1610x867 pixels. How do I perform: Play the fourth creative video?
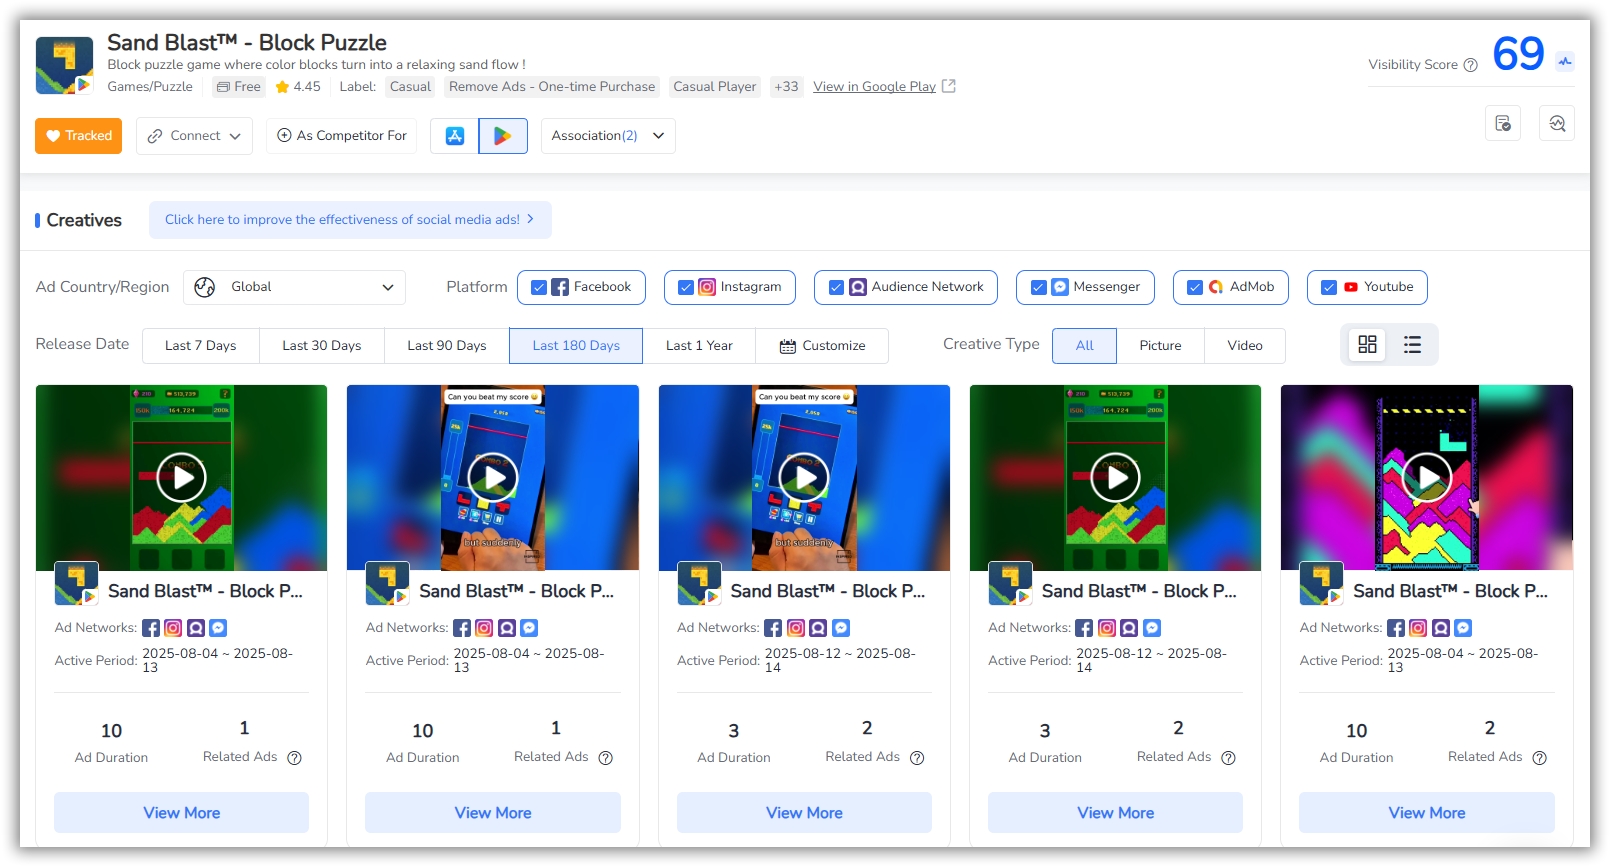[x=1116, y=478]
